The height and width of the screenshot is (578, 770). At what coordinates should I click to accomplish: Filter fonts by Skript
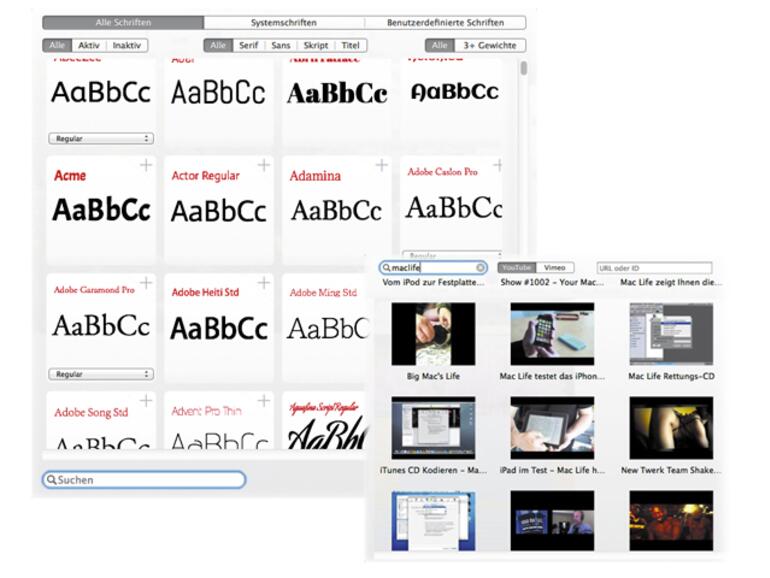pos(316,45)
